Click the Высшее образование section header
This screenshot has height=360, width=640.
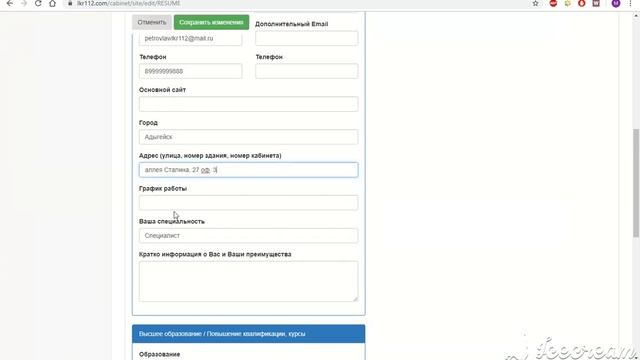tap(249, 333)
